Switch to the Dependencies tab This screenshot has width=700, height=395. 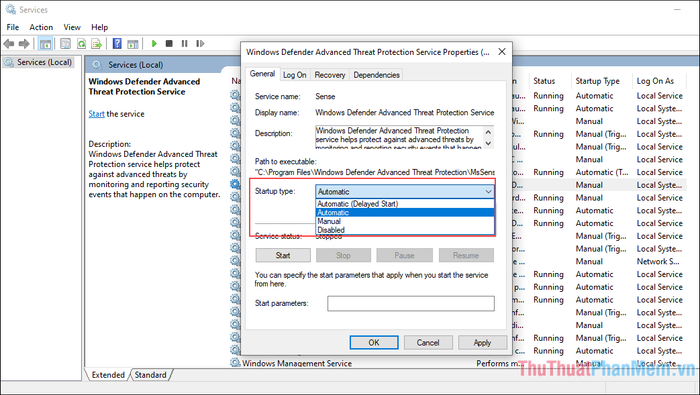pos(376,75)
